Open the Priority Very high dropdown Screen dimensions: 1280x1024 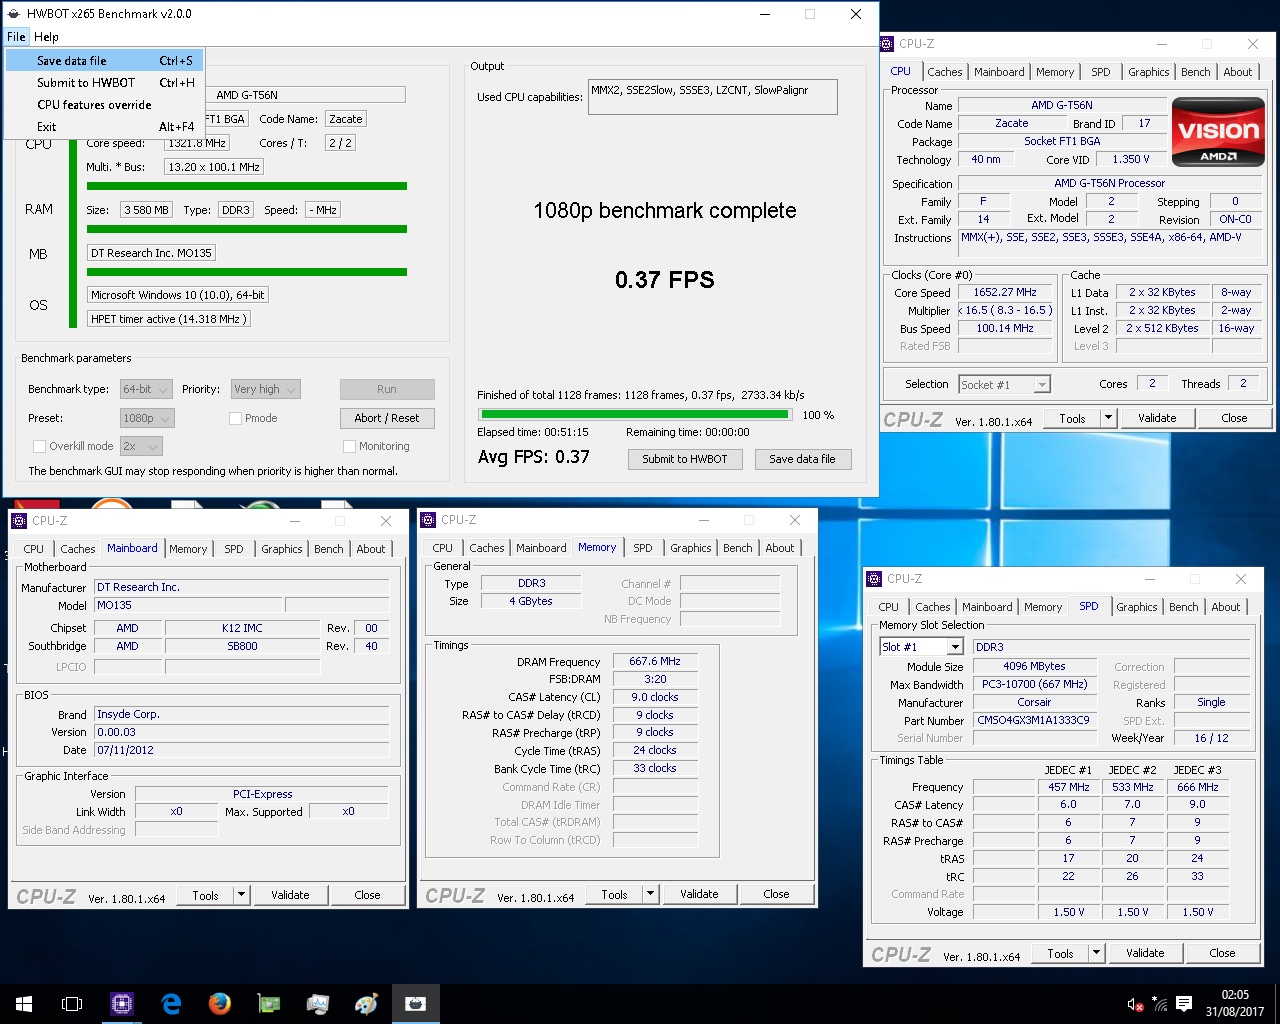coord(265,389)
